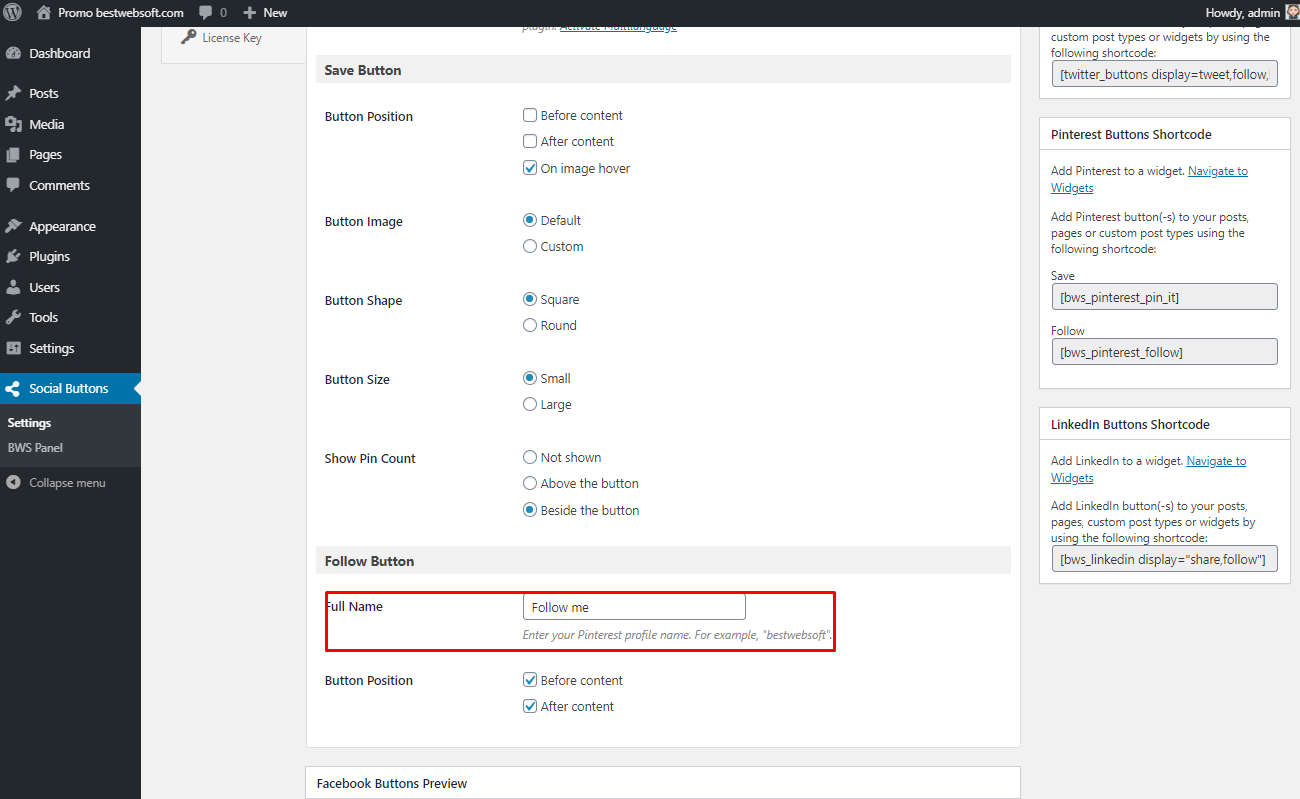Select Square button shape
Screen dimensions: 1300x799
[530, 299]
